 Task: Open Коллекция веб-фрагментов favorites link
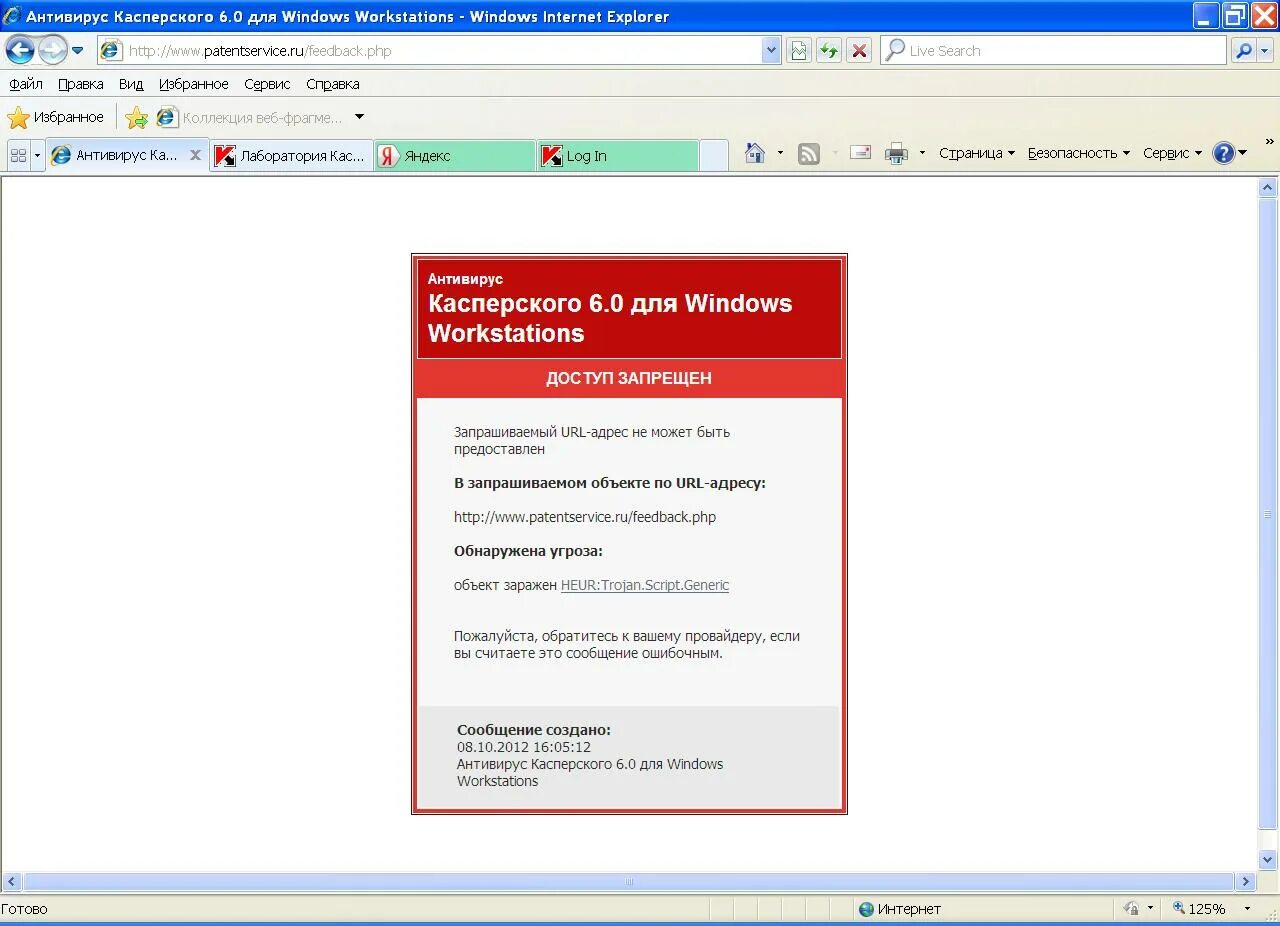click(x=250, y=118)
